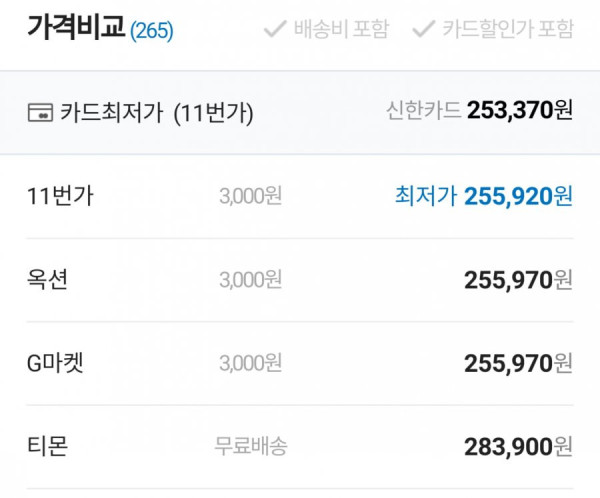This screenshot has width=600, height=498.
Task: Click the 옥션 price 255,970원
Action: coord(518,280)
